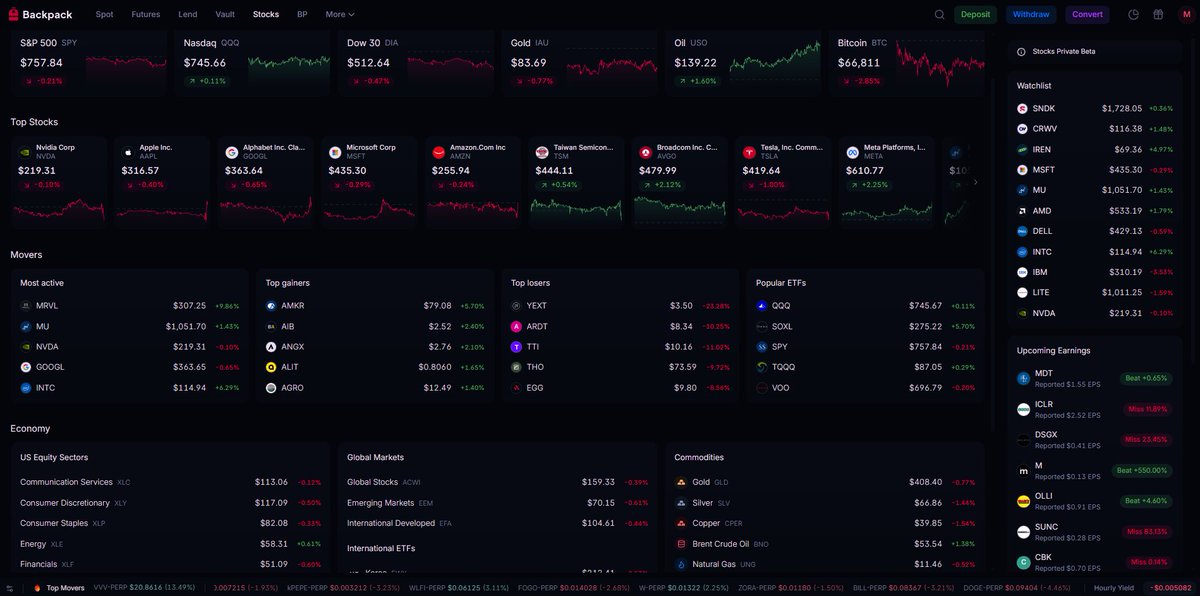1200x596 pixels.
Task: Select TQQQ row in Popular ETFs
Action: click(x=865, y=367)
